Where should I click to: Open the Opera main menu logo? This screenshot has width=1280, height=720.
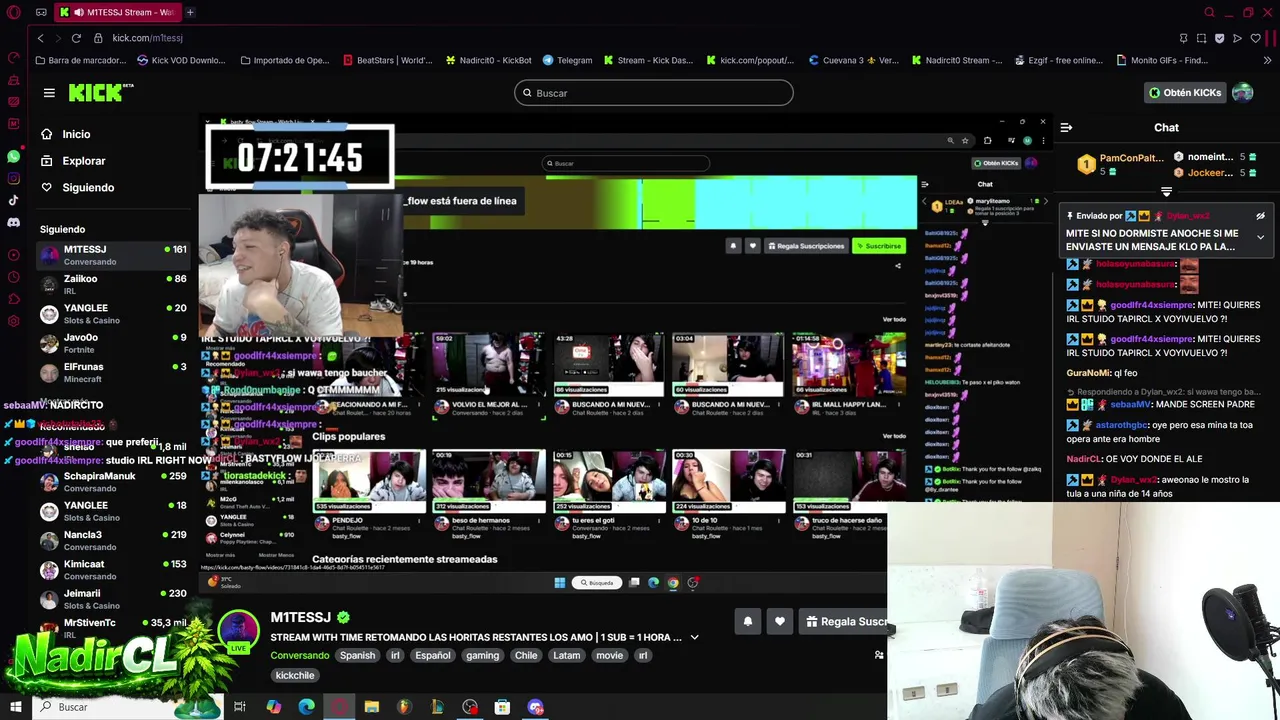coord(13,13)
